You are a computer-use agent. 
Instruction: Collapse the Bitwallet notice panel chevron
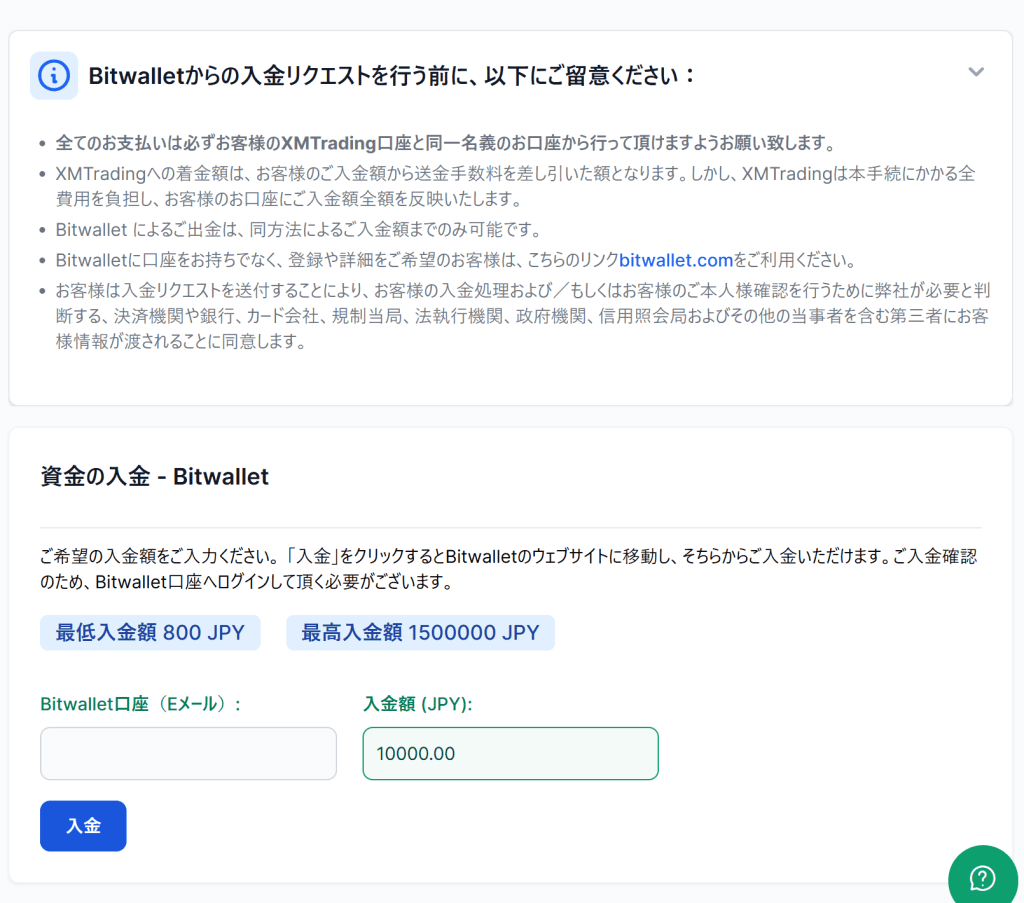(976, 72)
